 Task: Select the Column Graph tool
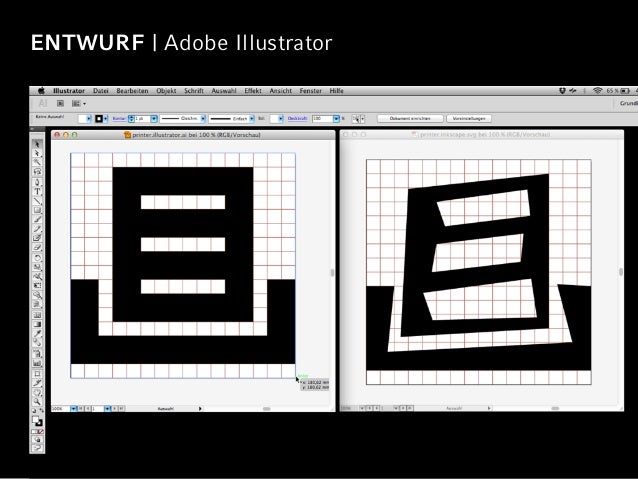pos(37,363)
